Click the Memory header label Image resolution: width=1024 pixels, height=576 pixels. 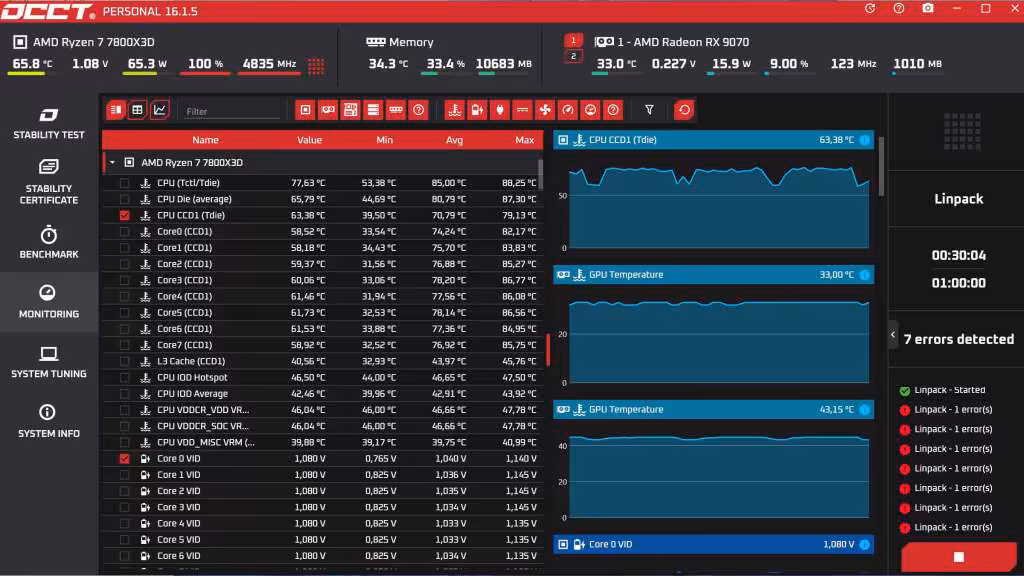411,42
